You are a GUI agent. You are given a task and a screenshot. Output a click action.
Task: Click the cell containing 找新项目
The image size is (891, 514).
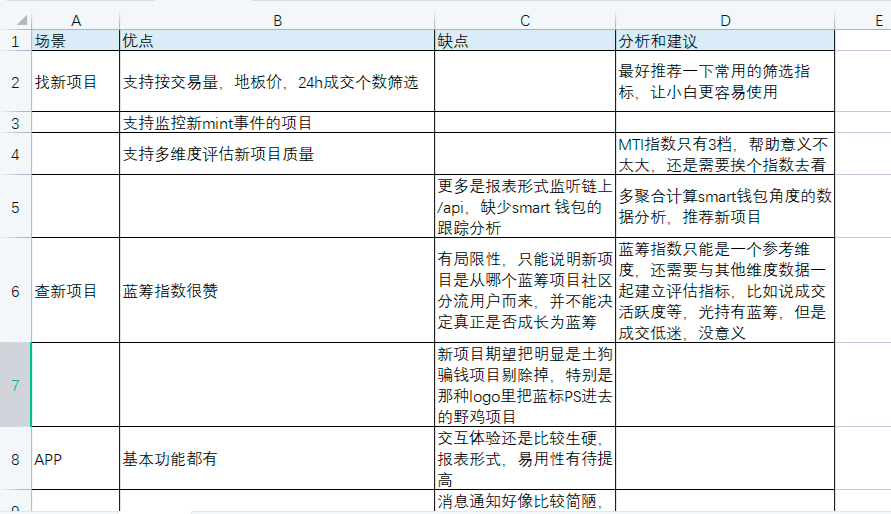75,81
